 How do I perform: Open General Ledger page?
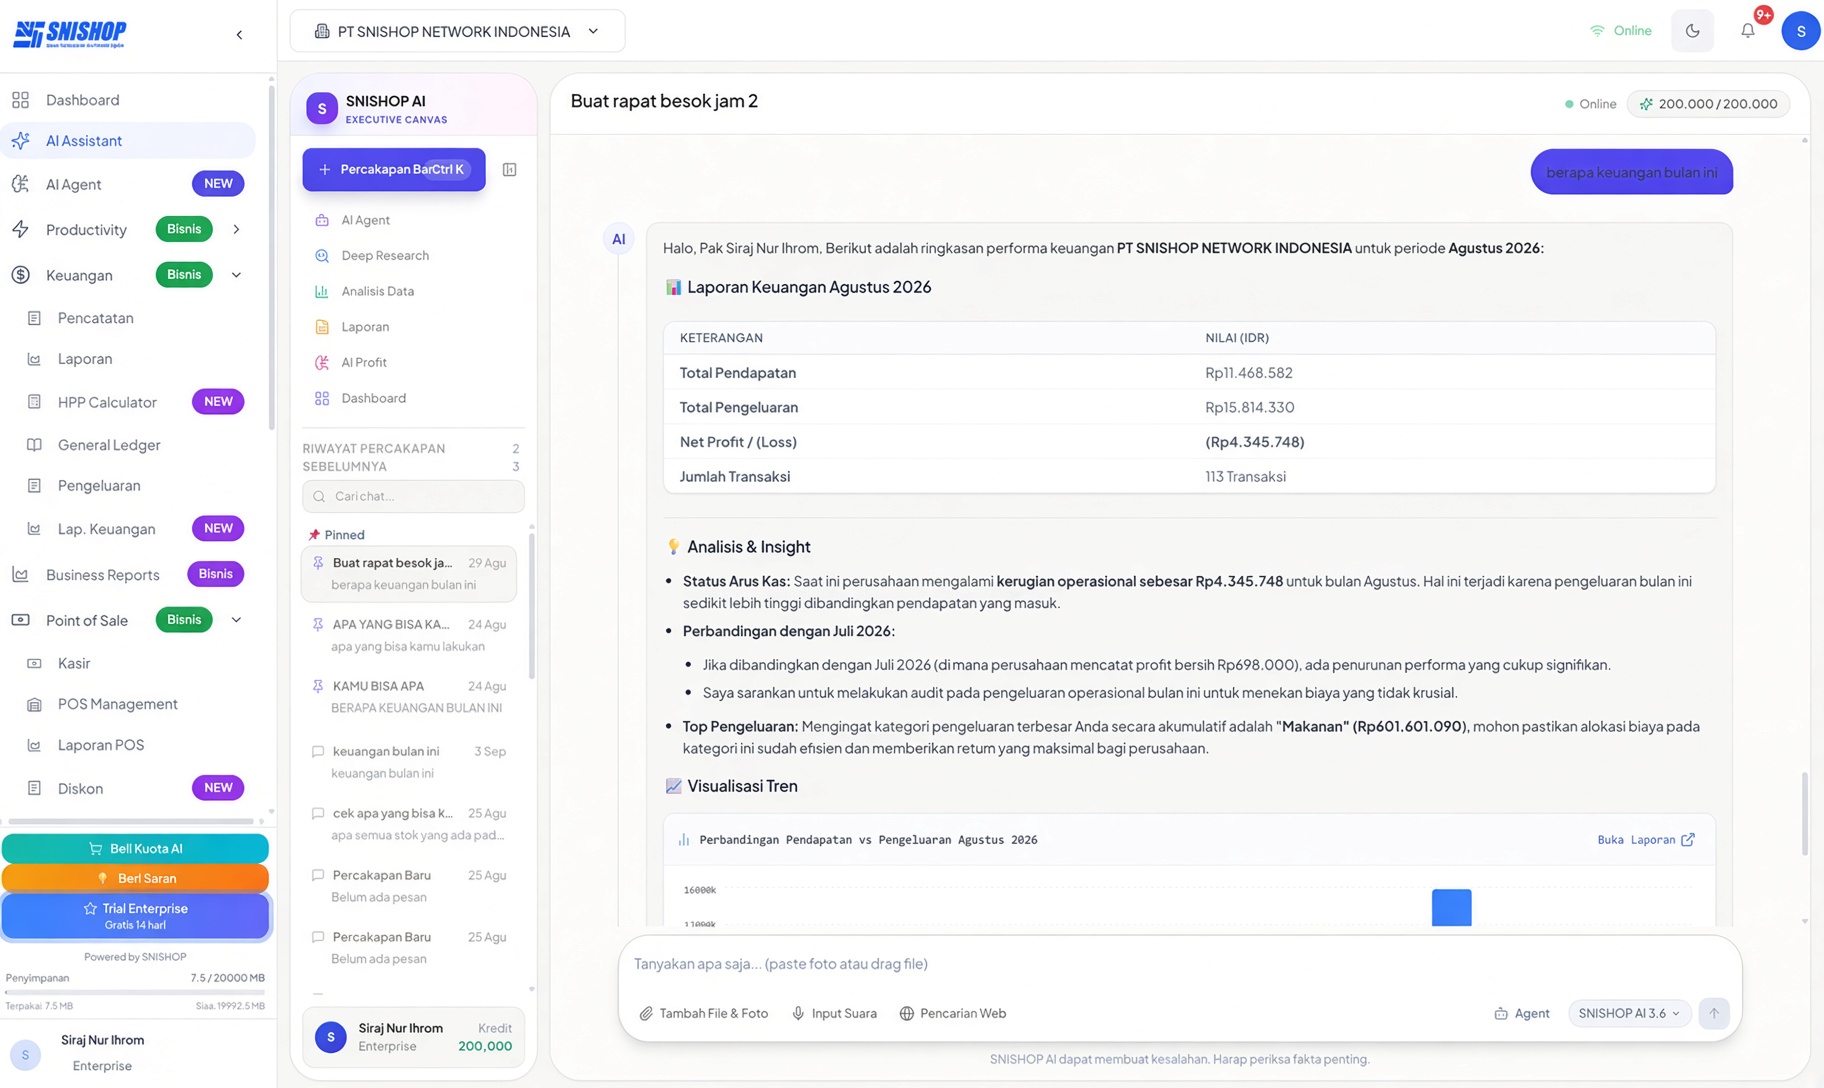[135, 445]
